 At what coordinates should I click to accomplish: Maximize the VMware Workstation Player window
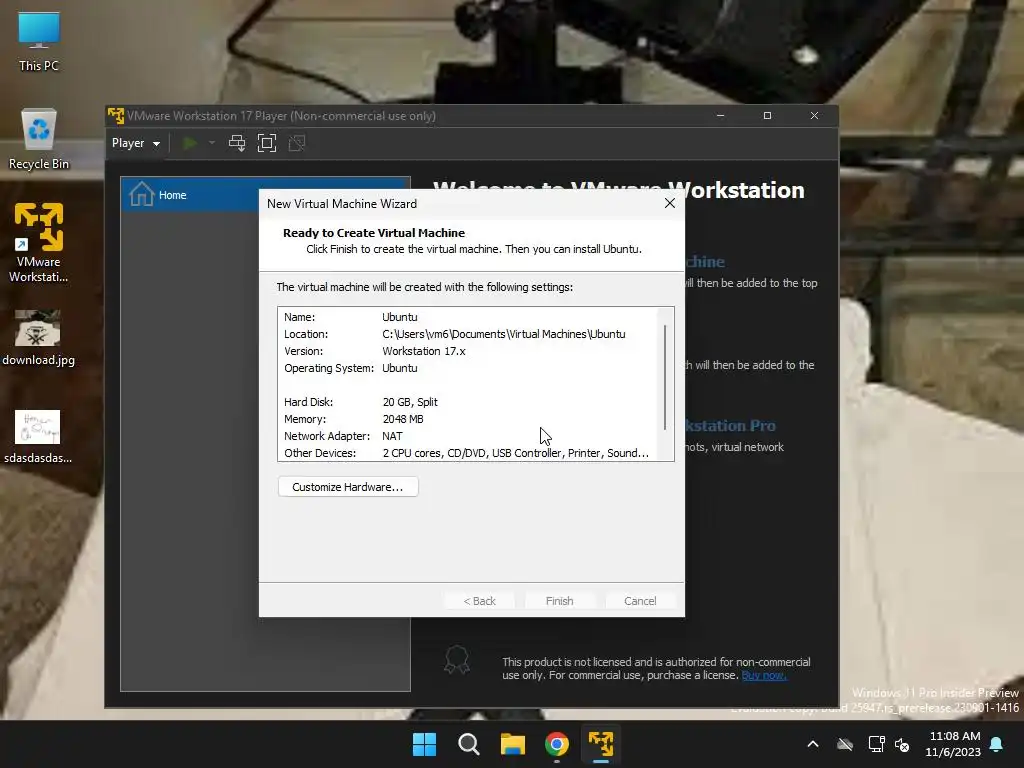(x=767, y=116)
